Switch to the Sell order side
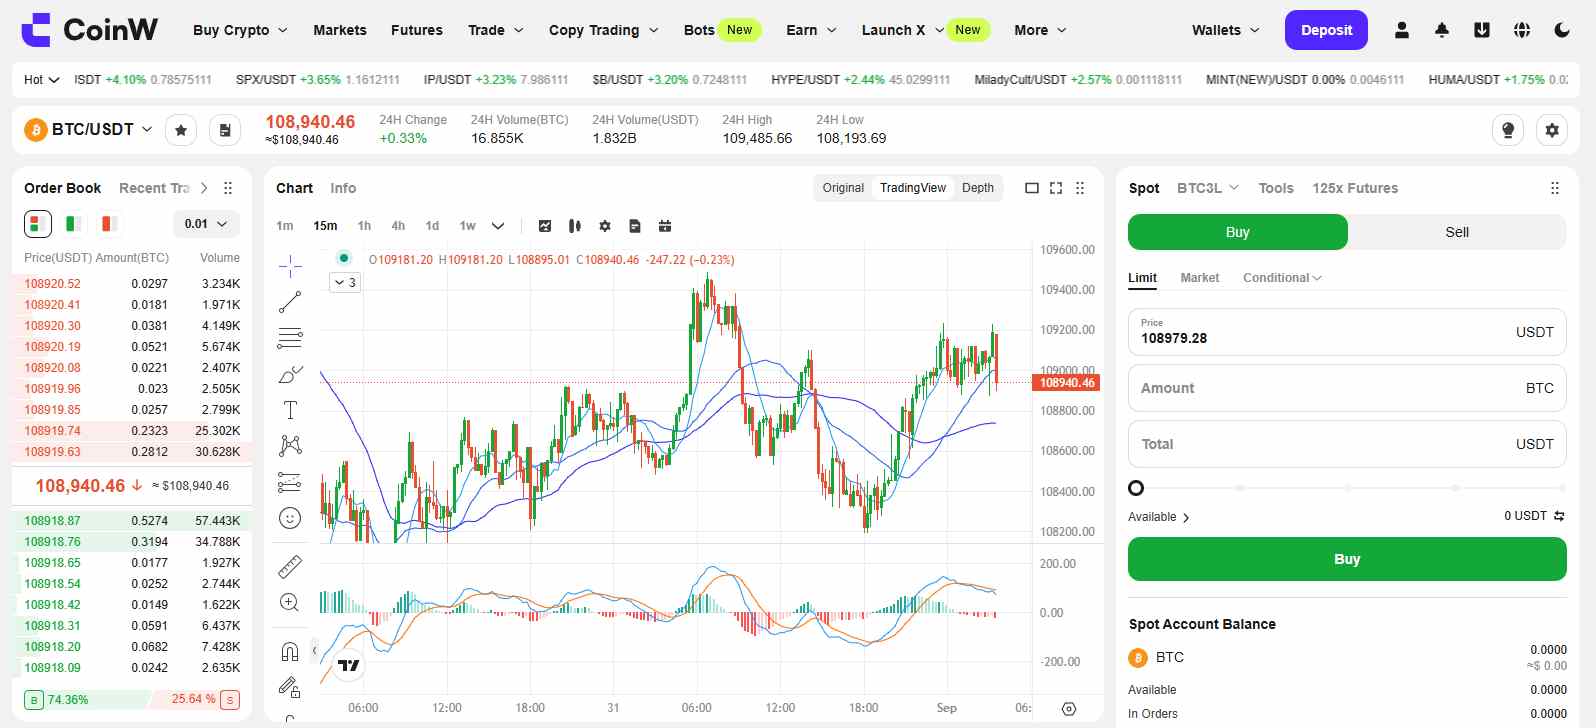This screenshot has width=1596, height=728. (x=1456, y=232)
